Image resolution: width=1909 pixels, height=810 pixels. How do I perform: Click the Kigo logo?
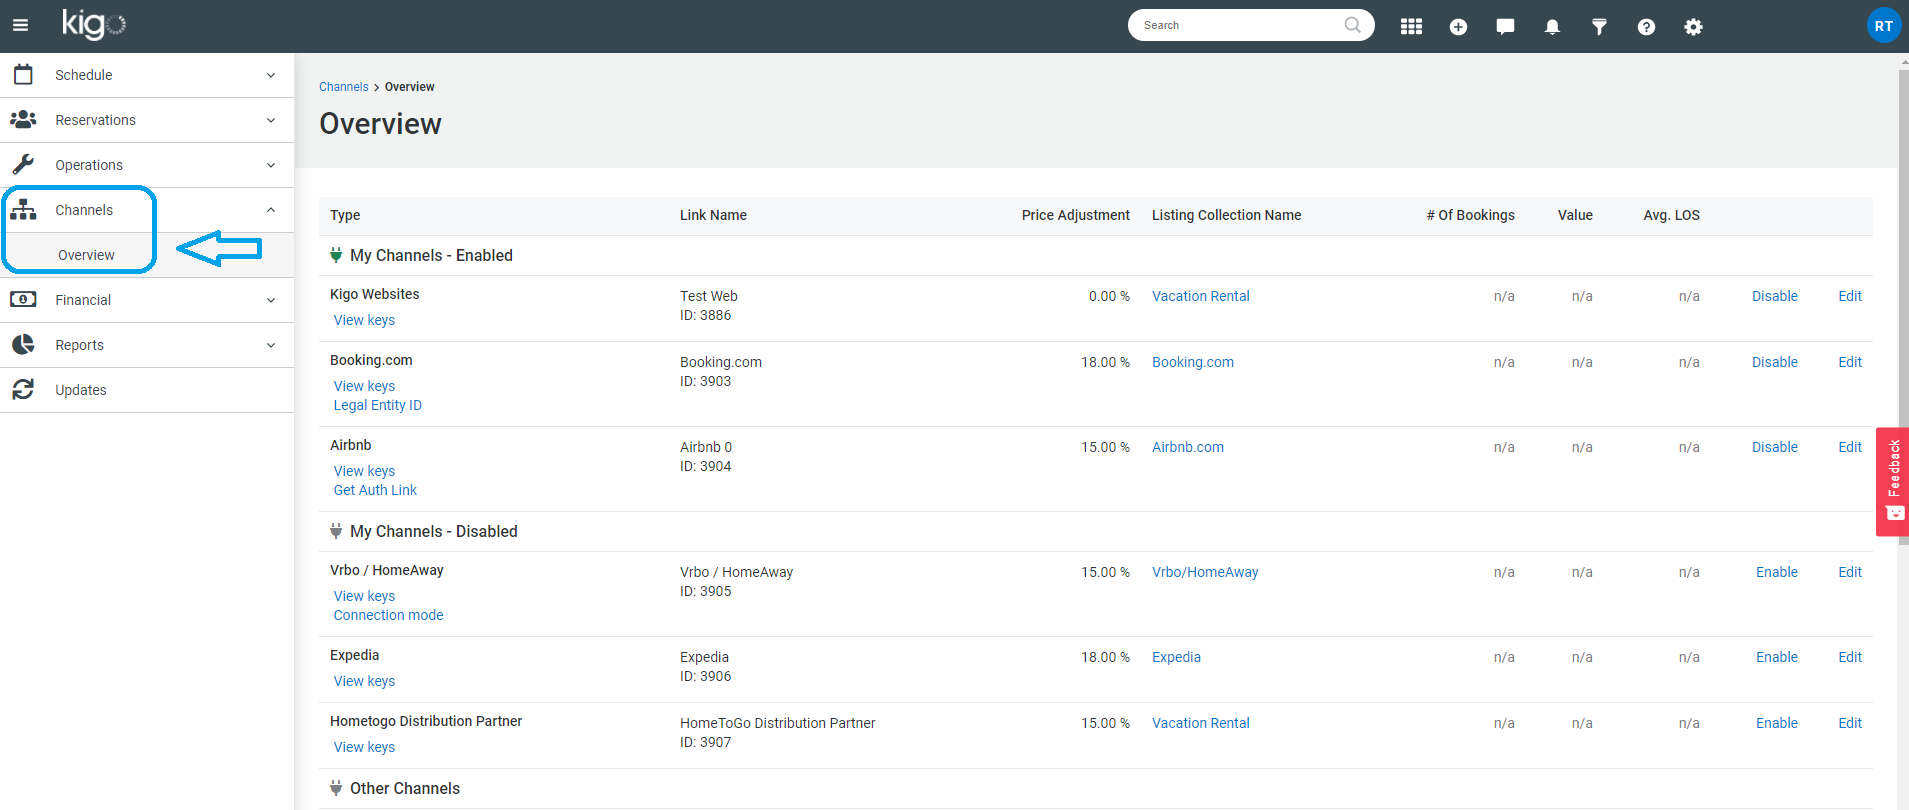point(93,24)
